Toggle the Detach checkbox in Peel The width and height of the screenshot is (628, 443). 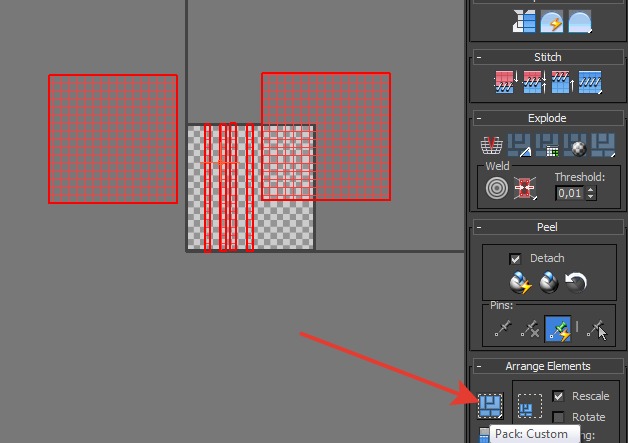coord(515,258)
